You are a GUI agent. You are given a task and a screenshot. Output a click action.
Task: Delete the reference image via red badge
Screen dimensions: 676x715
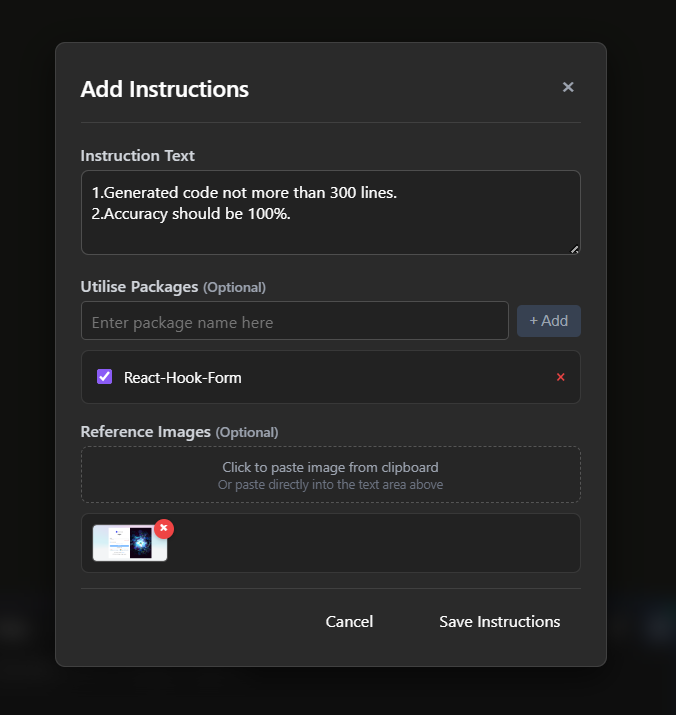(x=164, y=528)
